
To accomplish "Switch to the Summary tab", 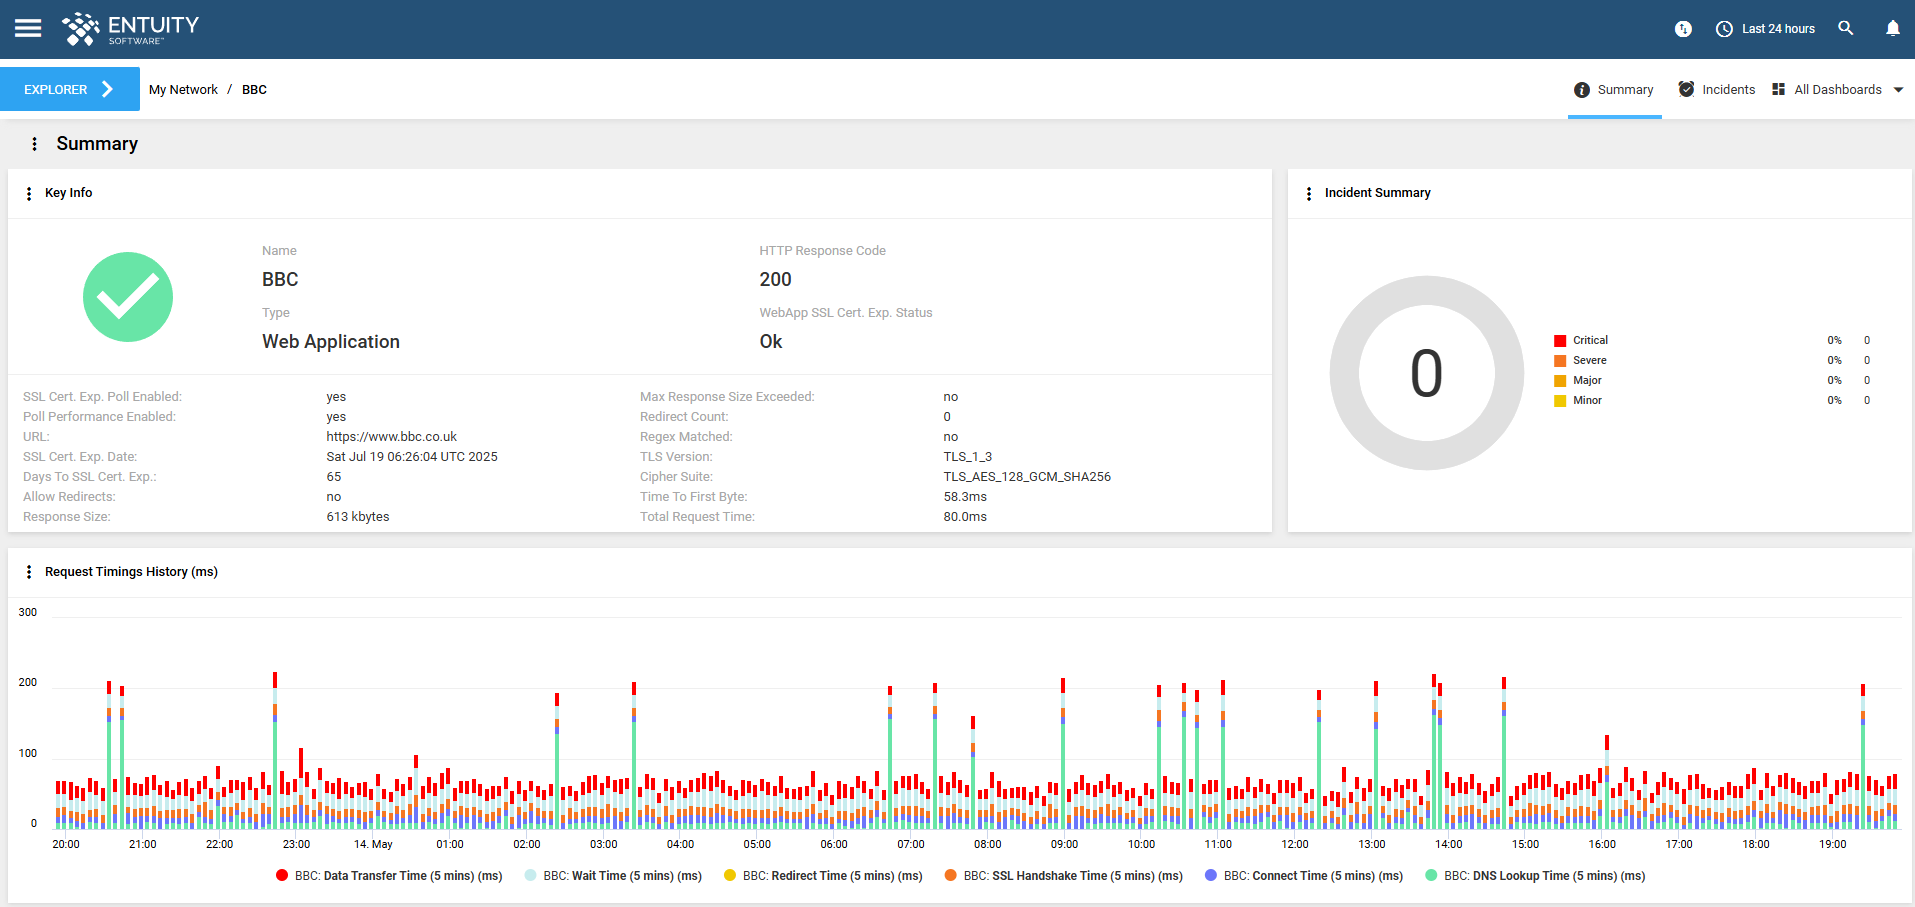I will pos(1614,90).
